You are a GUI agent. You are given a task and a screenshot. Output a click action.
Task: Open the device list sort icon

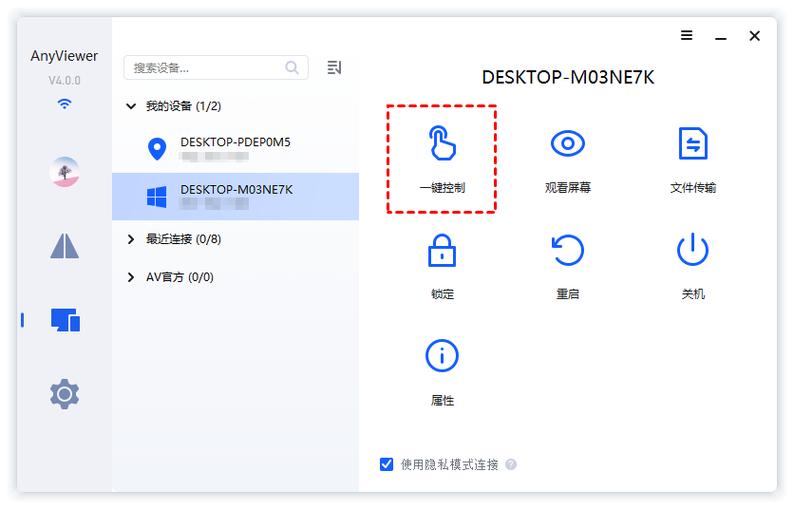(334, 67)
